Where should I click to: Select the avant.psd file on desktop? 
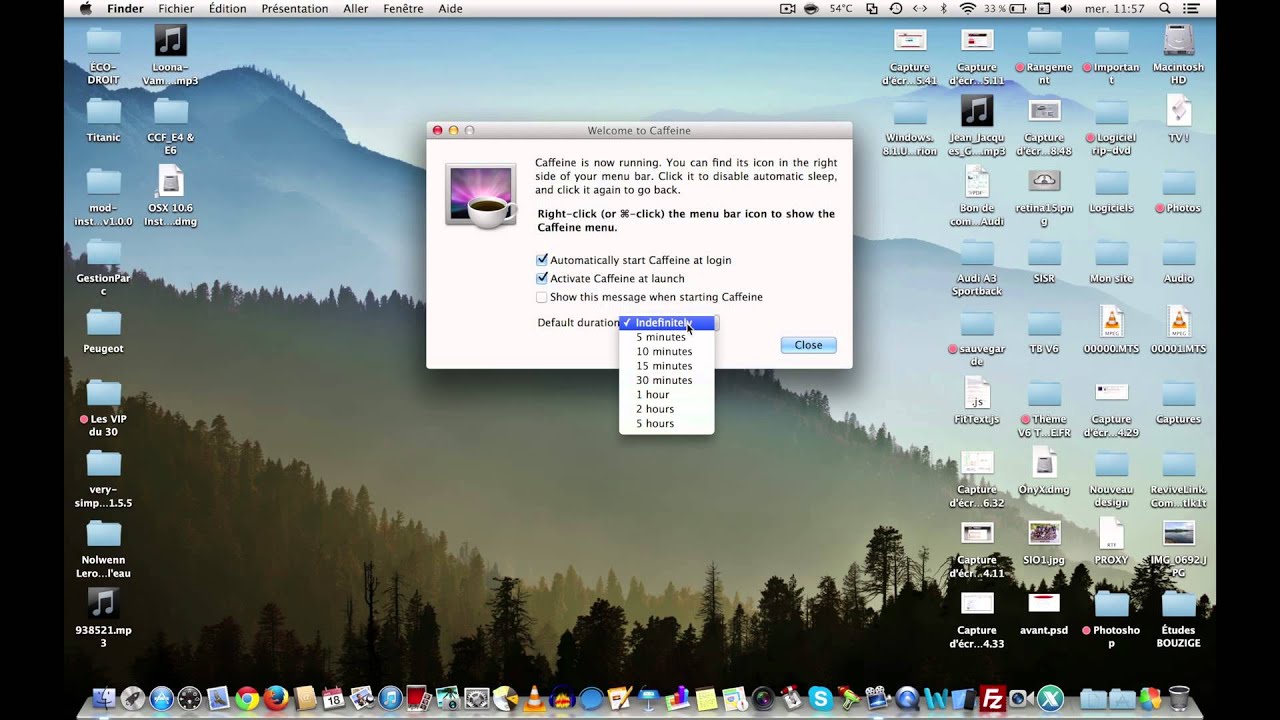pos(1044,611)
